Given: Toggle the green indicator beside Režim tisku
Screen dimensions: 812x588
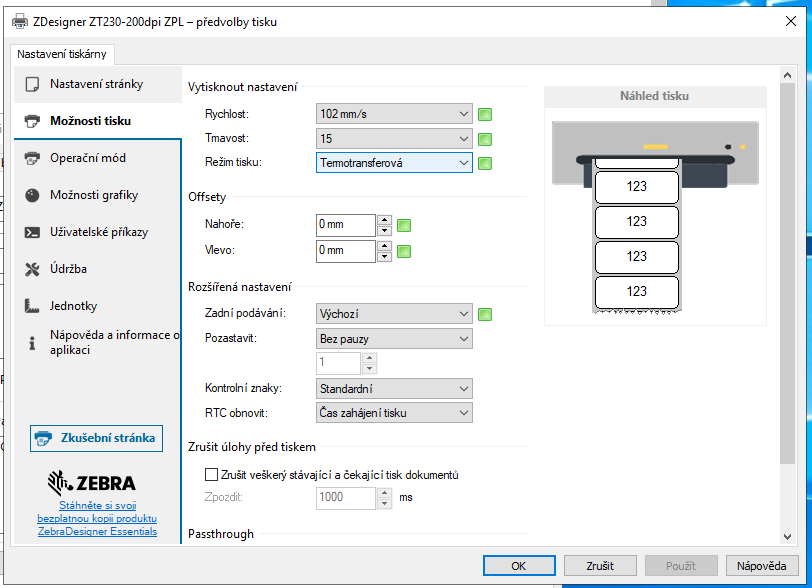Looking at the screenshot, I should [x=485, y=163].
